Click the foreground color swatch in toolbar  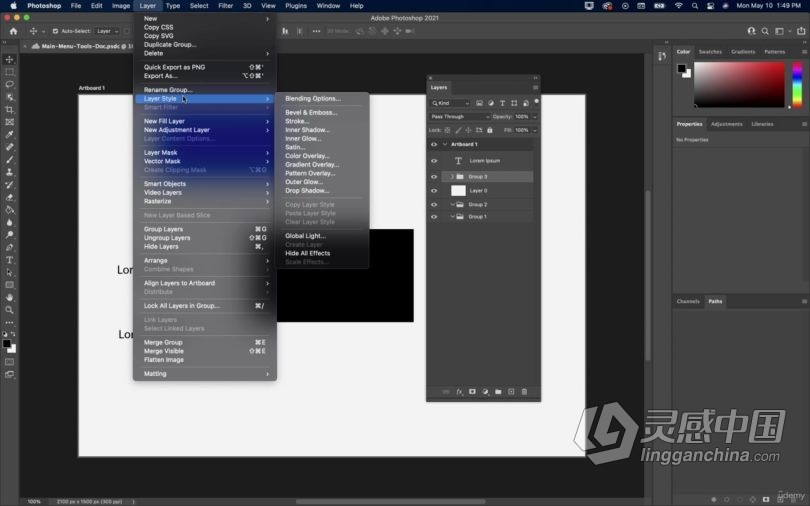7,343
